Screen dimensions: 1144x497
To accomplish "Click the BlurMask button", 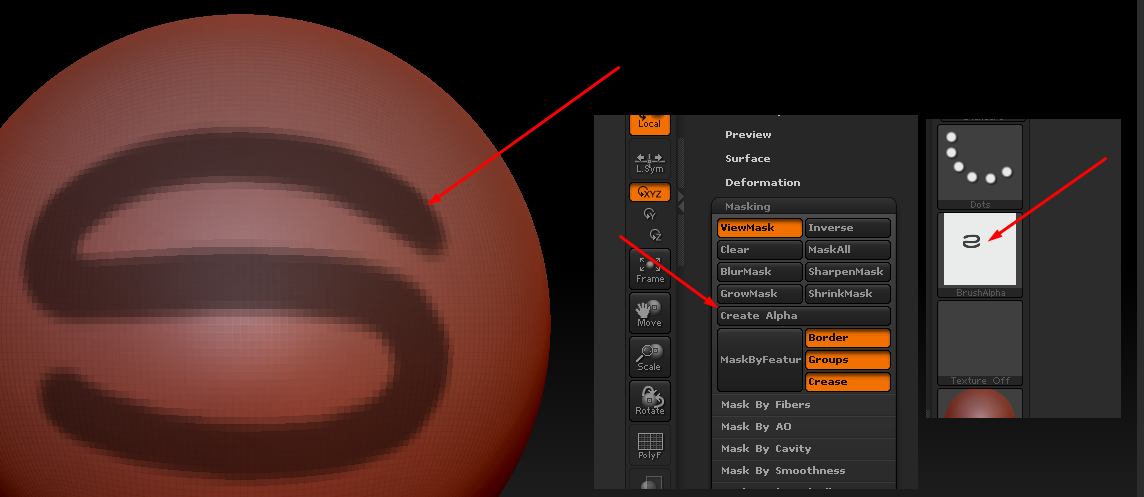I will tap(760, 271).
